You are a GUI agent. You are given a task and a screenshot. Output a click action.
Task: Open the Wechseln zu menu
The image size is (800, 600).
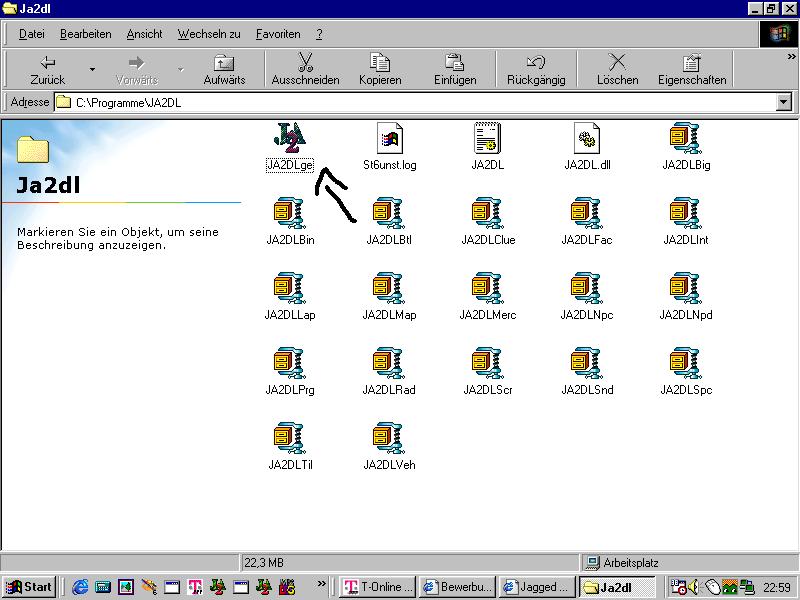coord(209,34)
